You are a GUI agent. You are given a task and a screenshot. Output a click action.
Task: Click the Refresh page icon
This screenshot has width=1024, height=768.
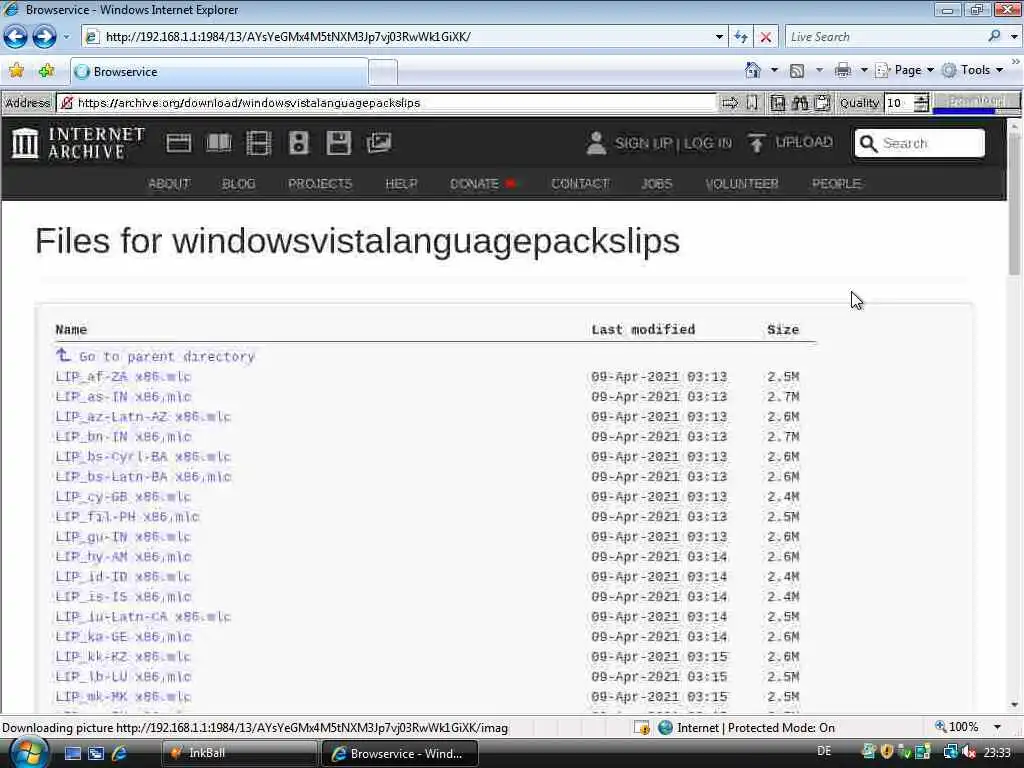[x=741, y=37]
